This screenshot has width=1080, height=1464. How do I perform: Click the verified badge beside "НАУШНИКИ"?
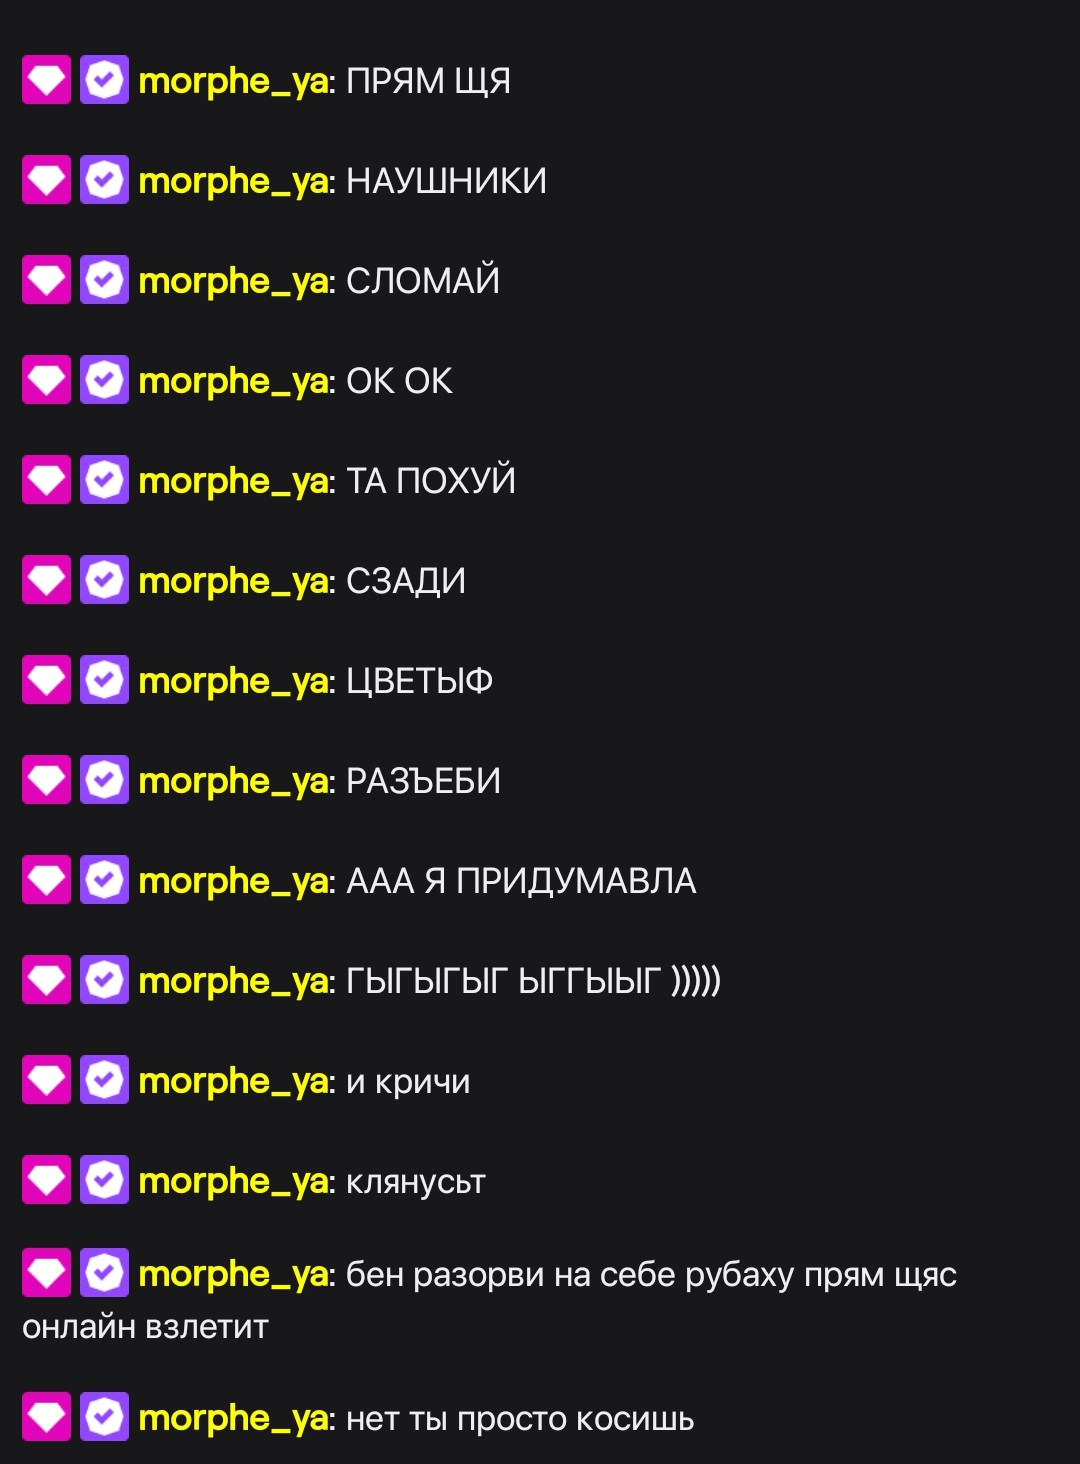pyautogui.click(x=104, y=180)
